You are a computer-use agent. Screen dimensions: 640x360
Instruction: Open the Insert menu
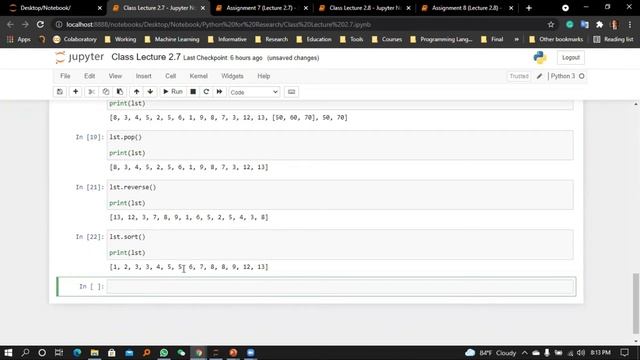pos(143,76)
